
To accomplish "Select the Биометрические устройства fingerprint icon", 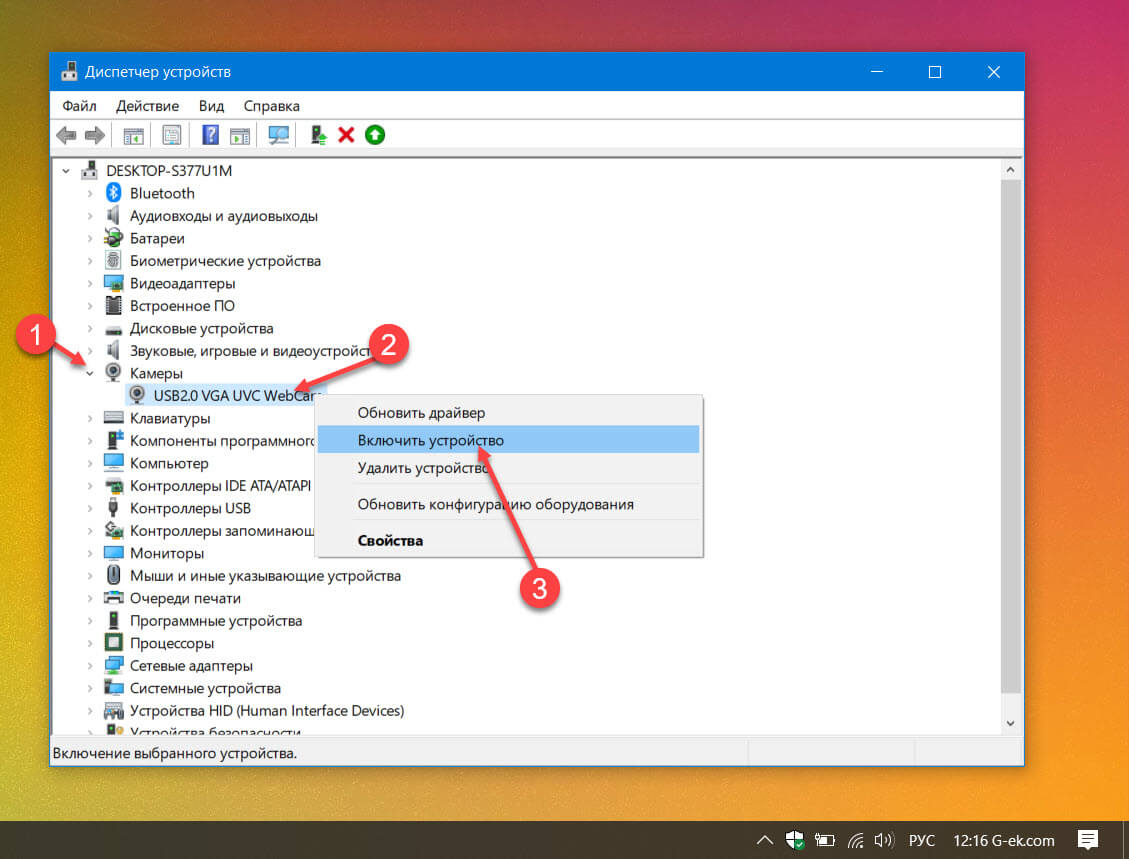I will [113, 260].
